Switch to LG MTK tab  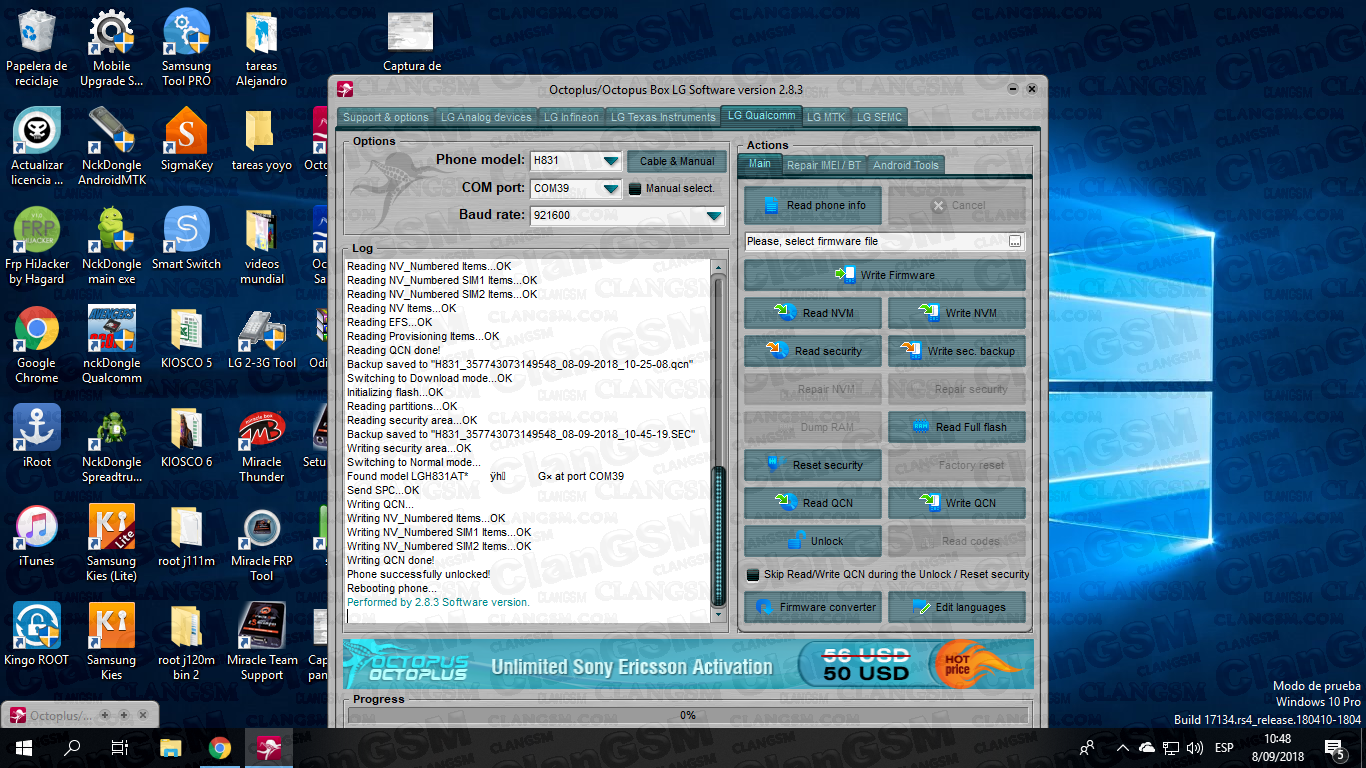826,117
